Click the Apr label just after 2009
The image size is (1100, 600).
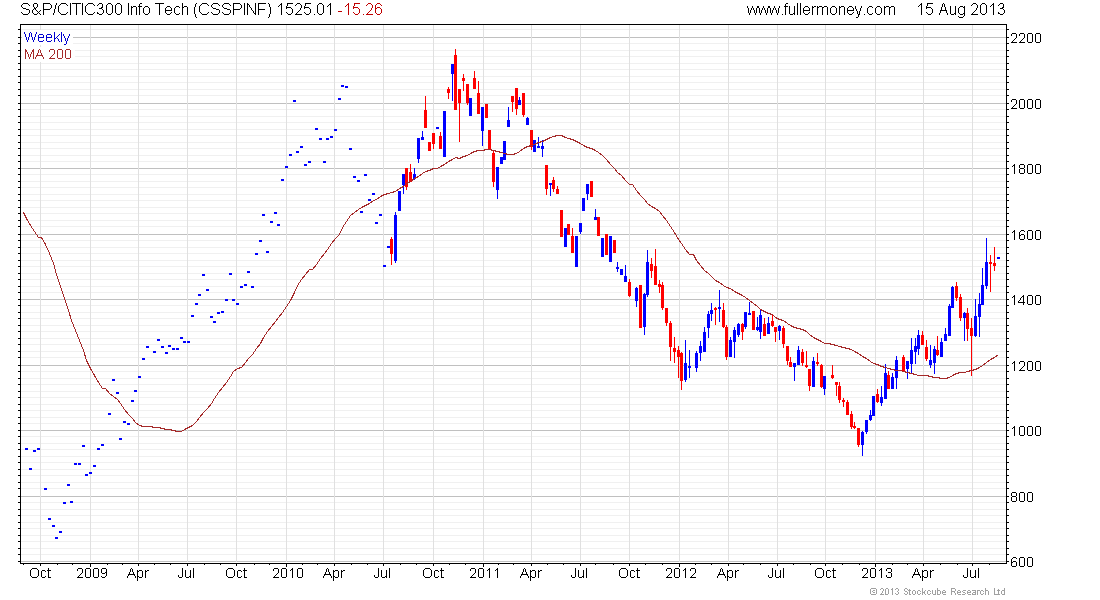(138, 573)
